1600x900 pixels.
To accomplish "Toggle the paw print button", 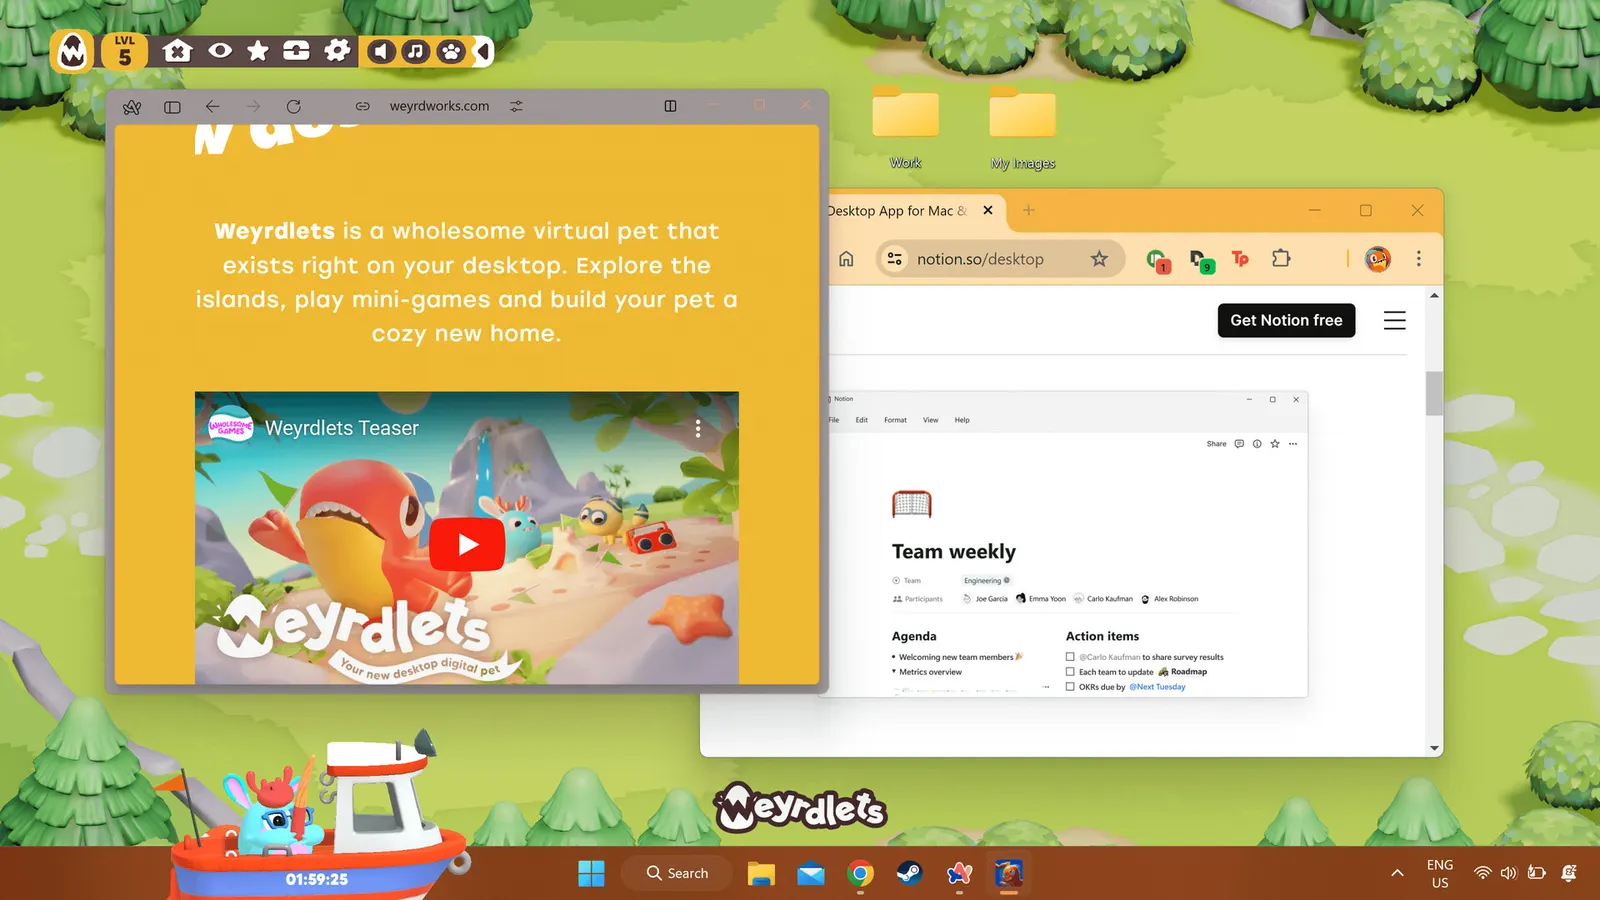I will (451, 51).
